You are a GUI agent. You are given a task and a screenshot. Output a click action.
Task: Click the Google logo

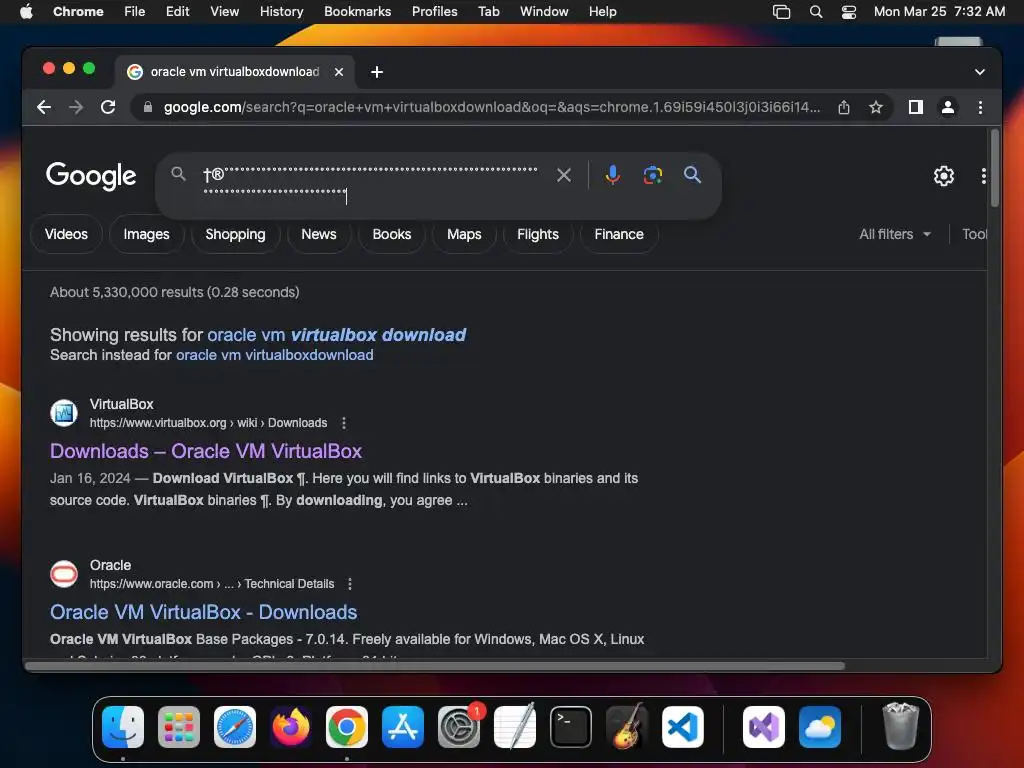pyautogui.click(x=91, y=176)
